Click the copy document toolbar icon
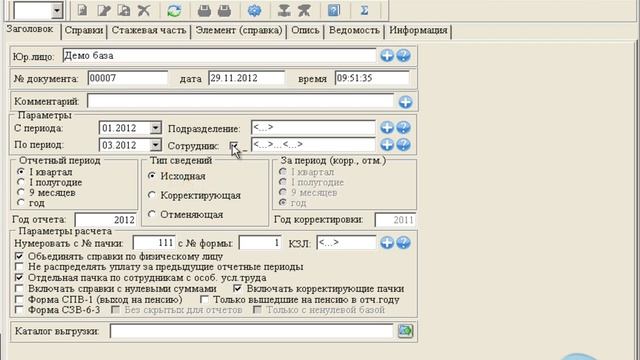 click(124, 10)
